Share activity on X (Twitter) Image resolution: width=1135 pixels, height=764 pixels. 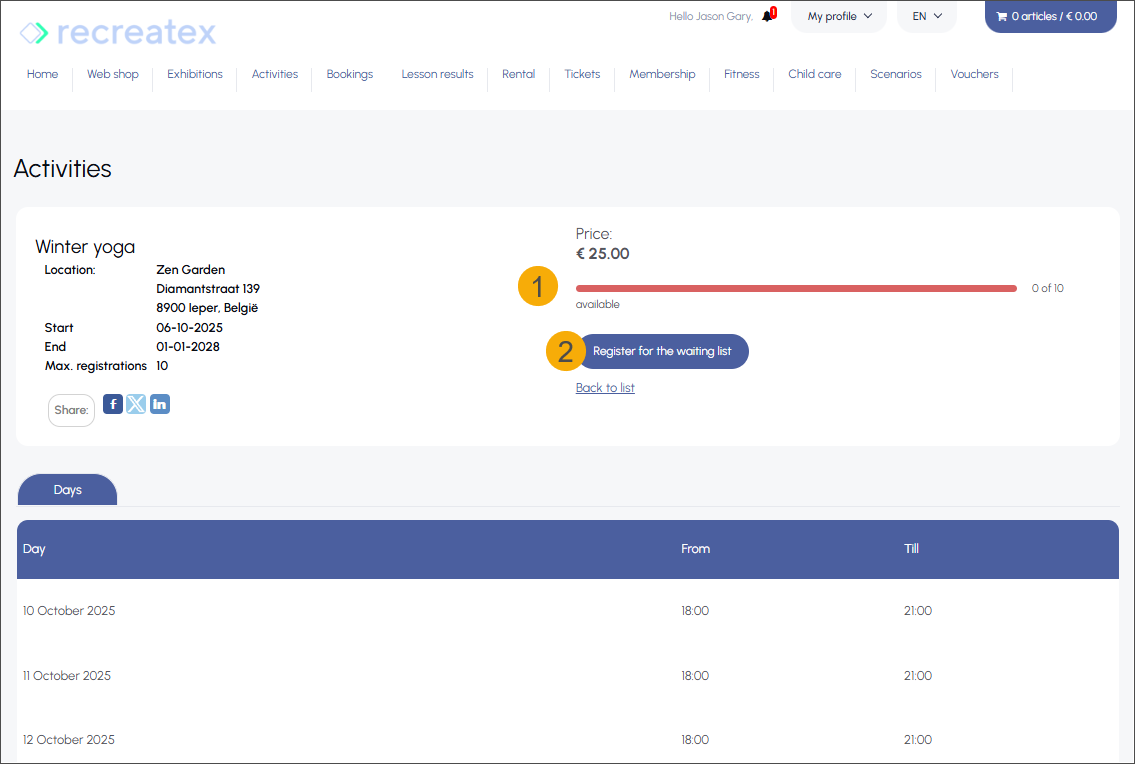coord(136,404)
